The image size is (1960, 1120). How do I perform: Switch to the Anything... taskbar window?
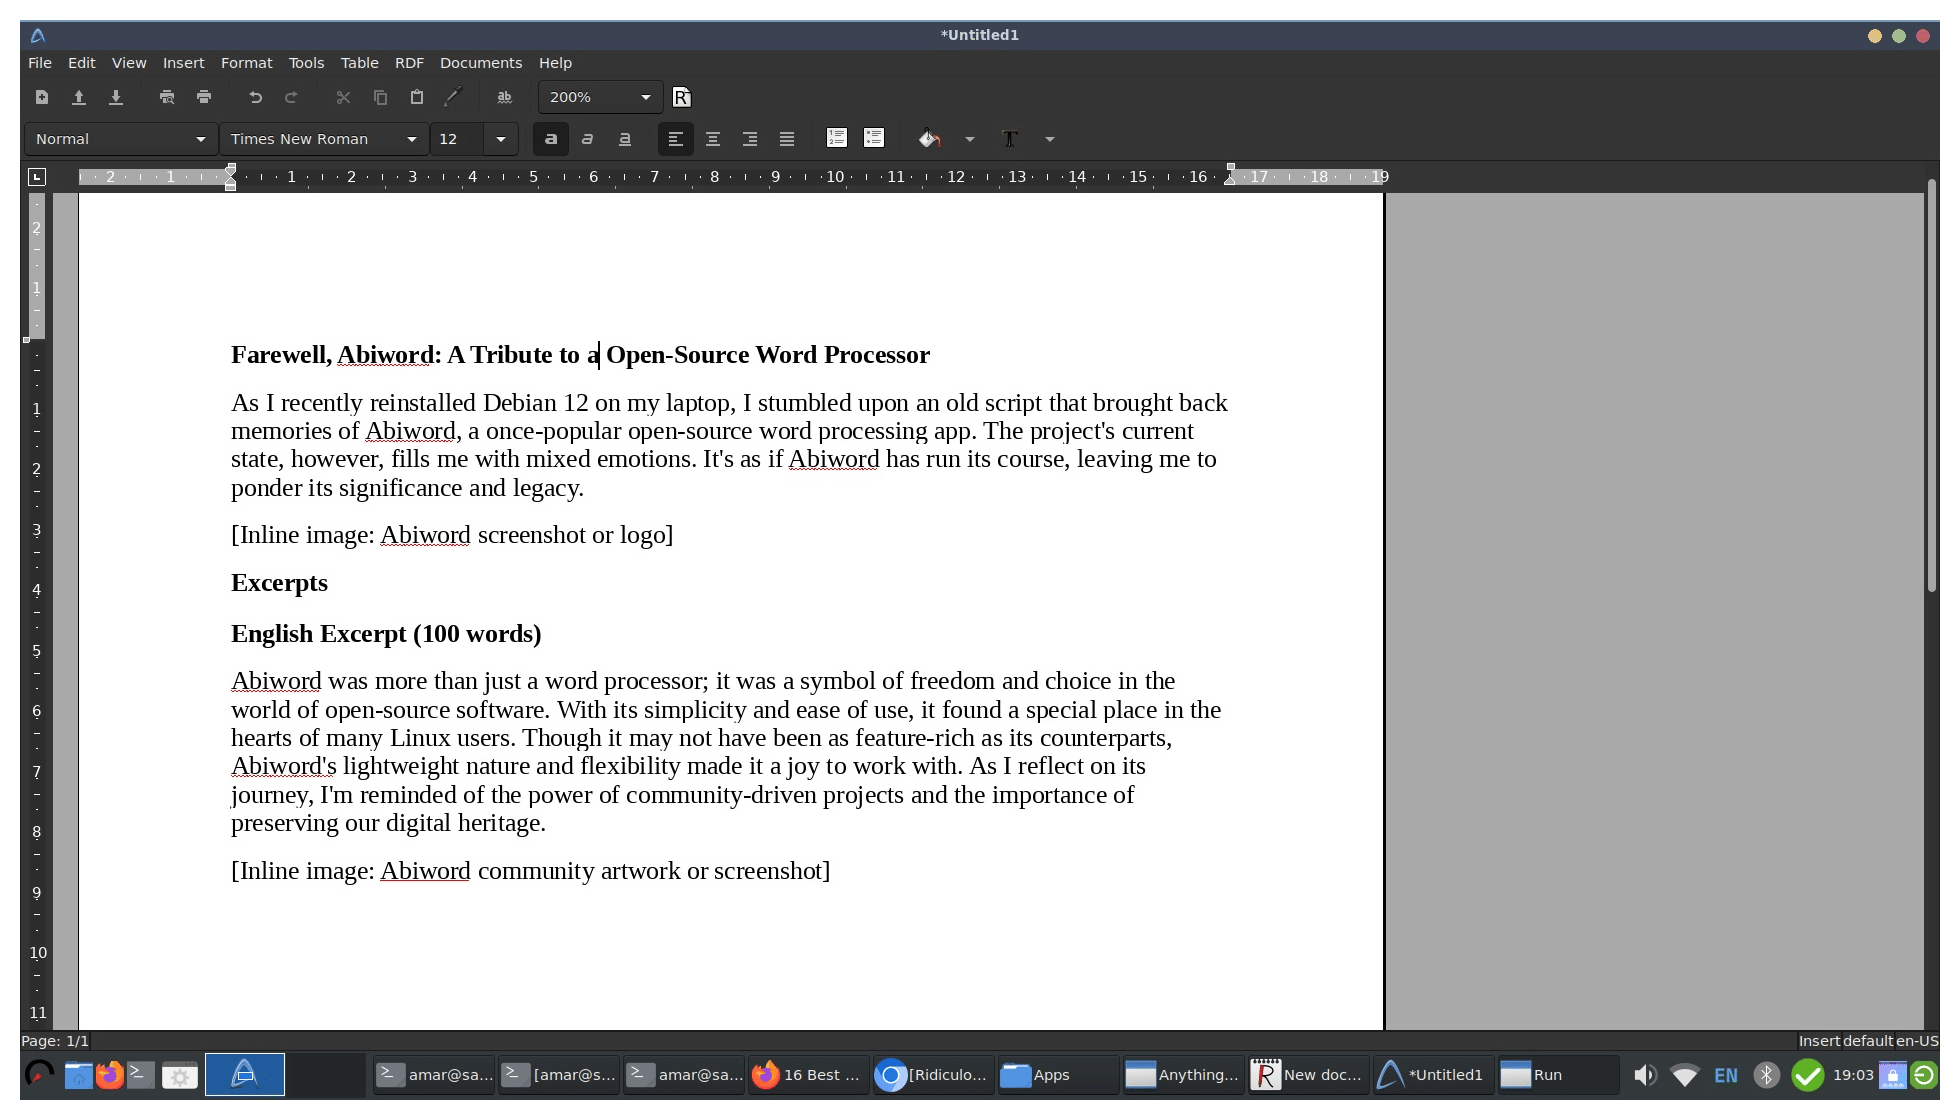(x=1183, y=1075)
